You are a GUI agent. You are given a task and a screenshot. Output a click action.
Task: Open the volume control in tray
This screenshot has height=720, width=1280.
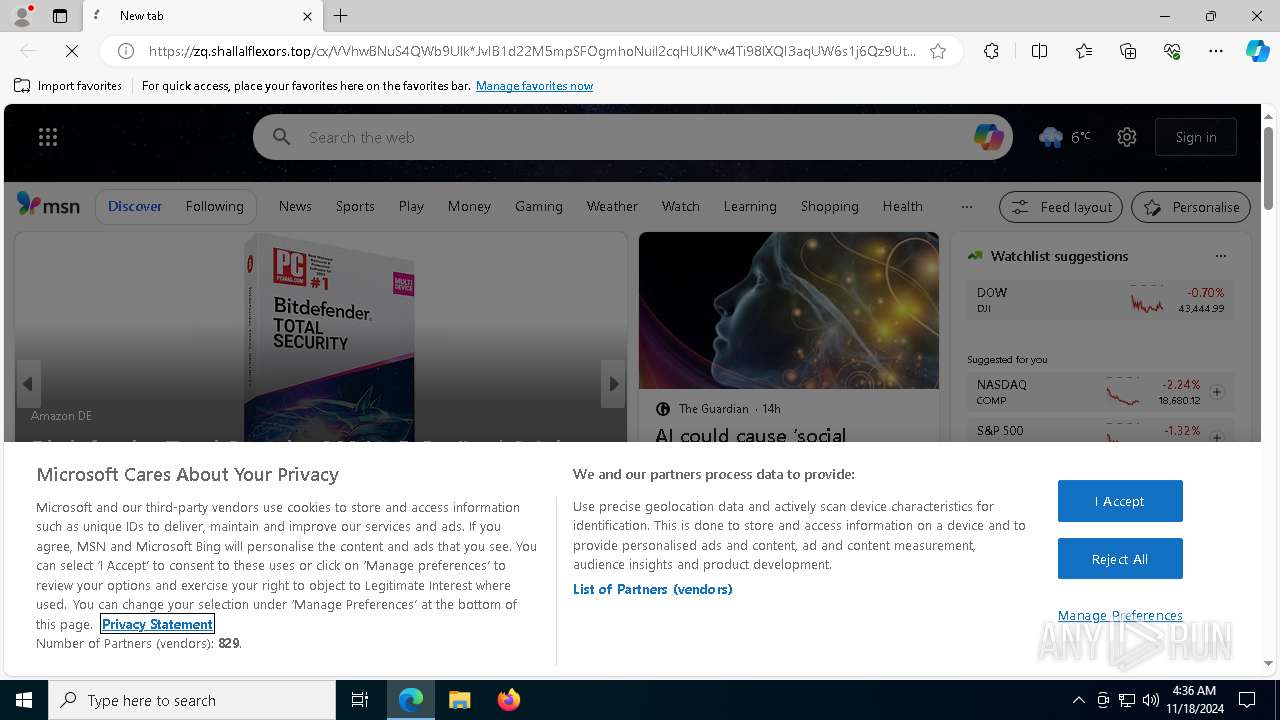click(x=1151, y=700)
